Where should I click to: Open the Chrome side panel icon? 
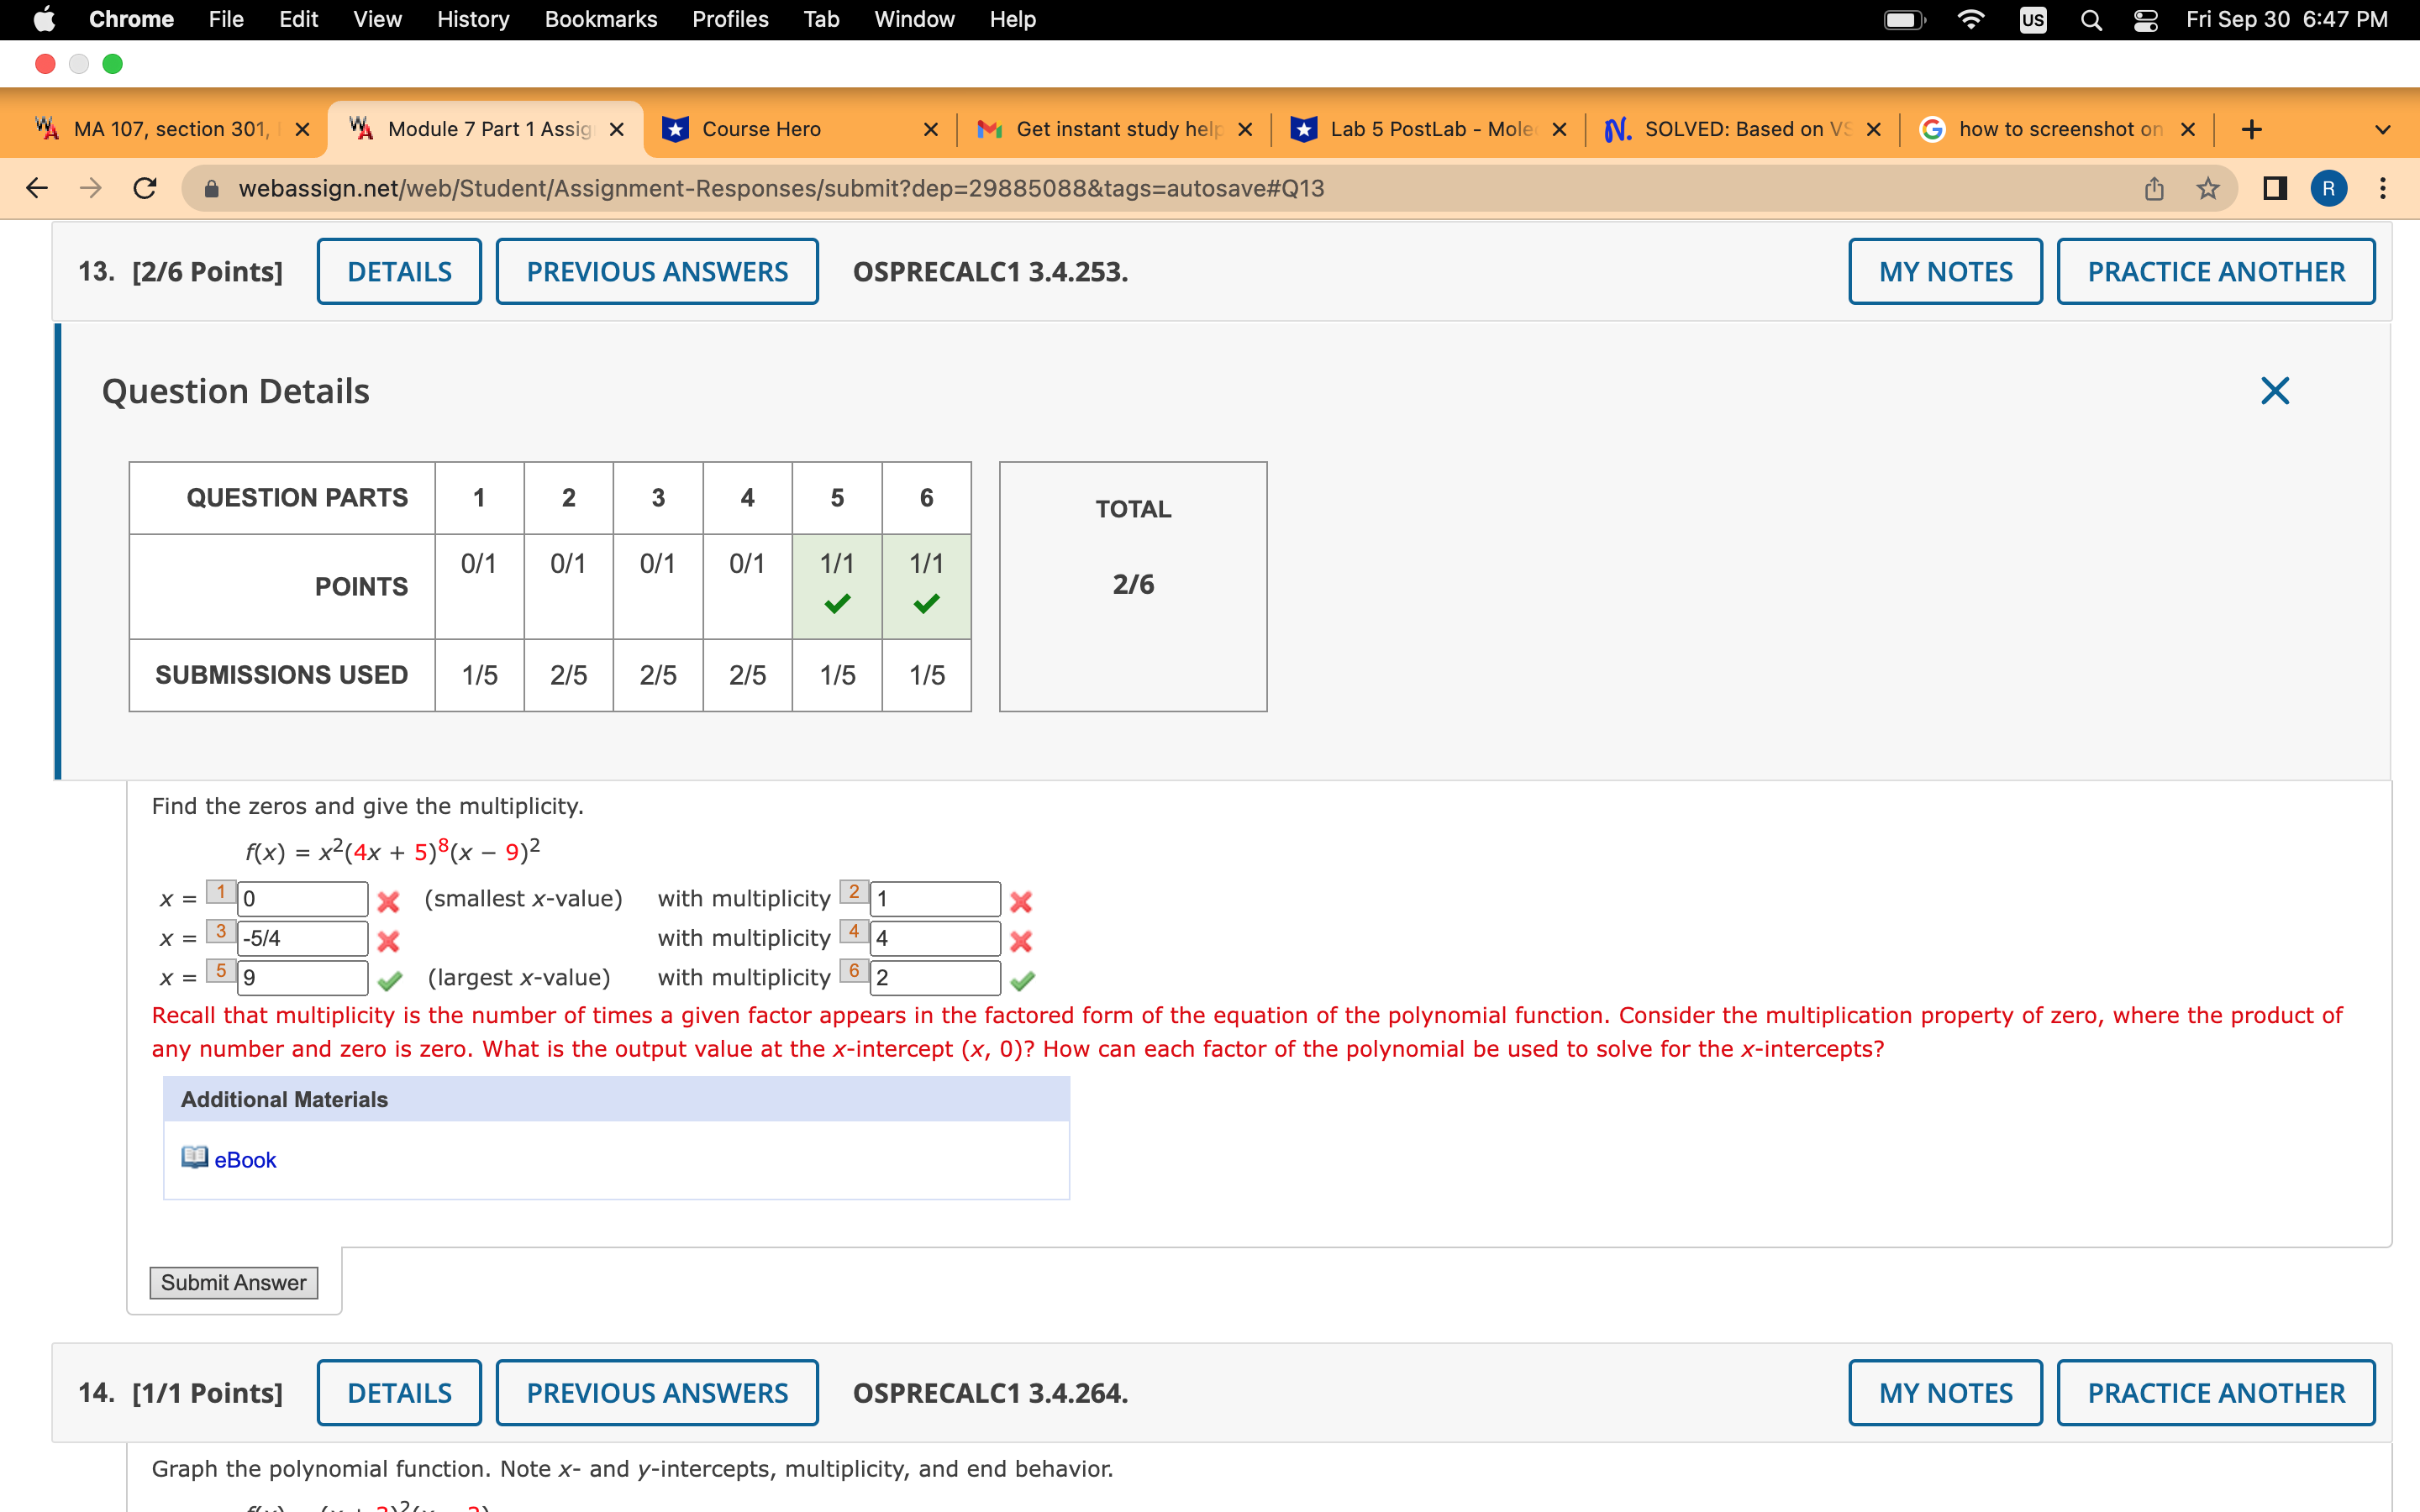[2274, 188]
